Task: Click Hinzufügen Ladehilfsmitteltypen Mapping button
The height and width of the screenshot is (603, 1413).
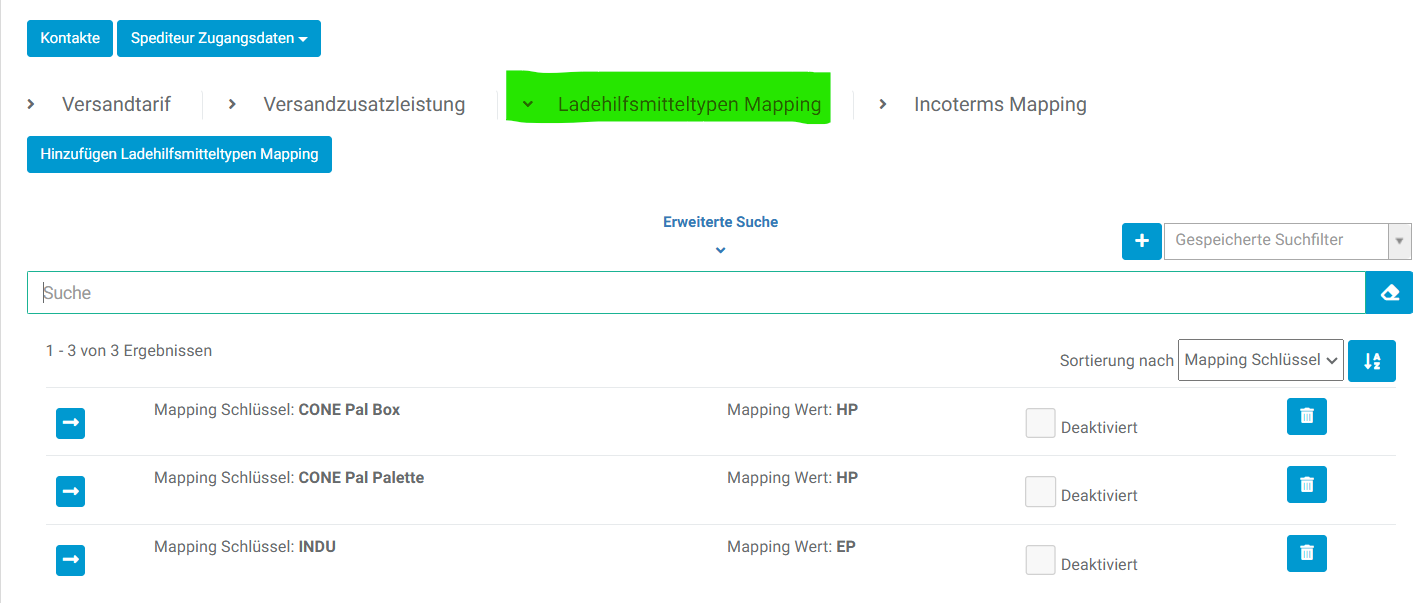Action: pos(179,154)
